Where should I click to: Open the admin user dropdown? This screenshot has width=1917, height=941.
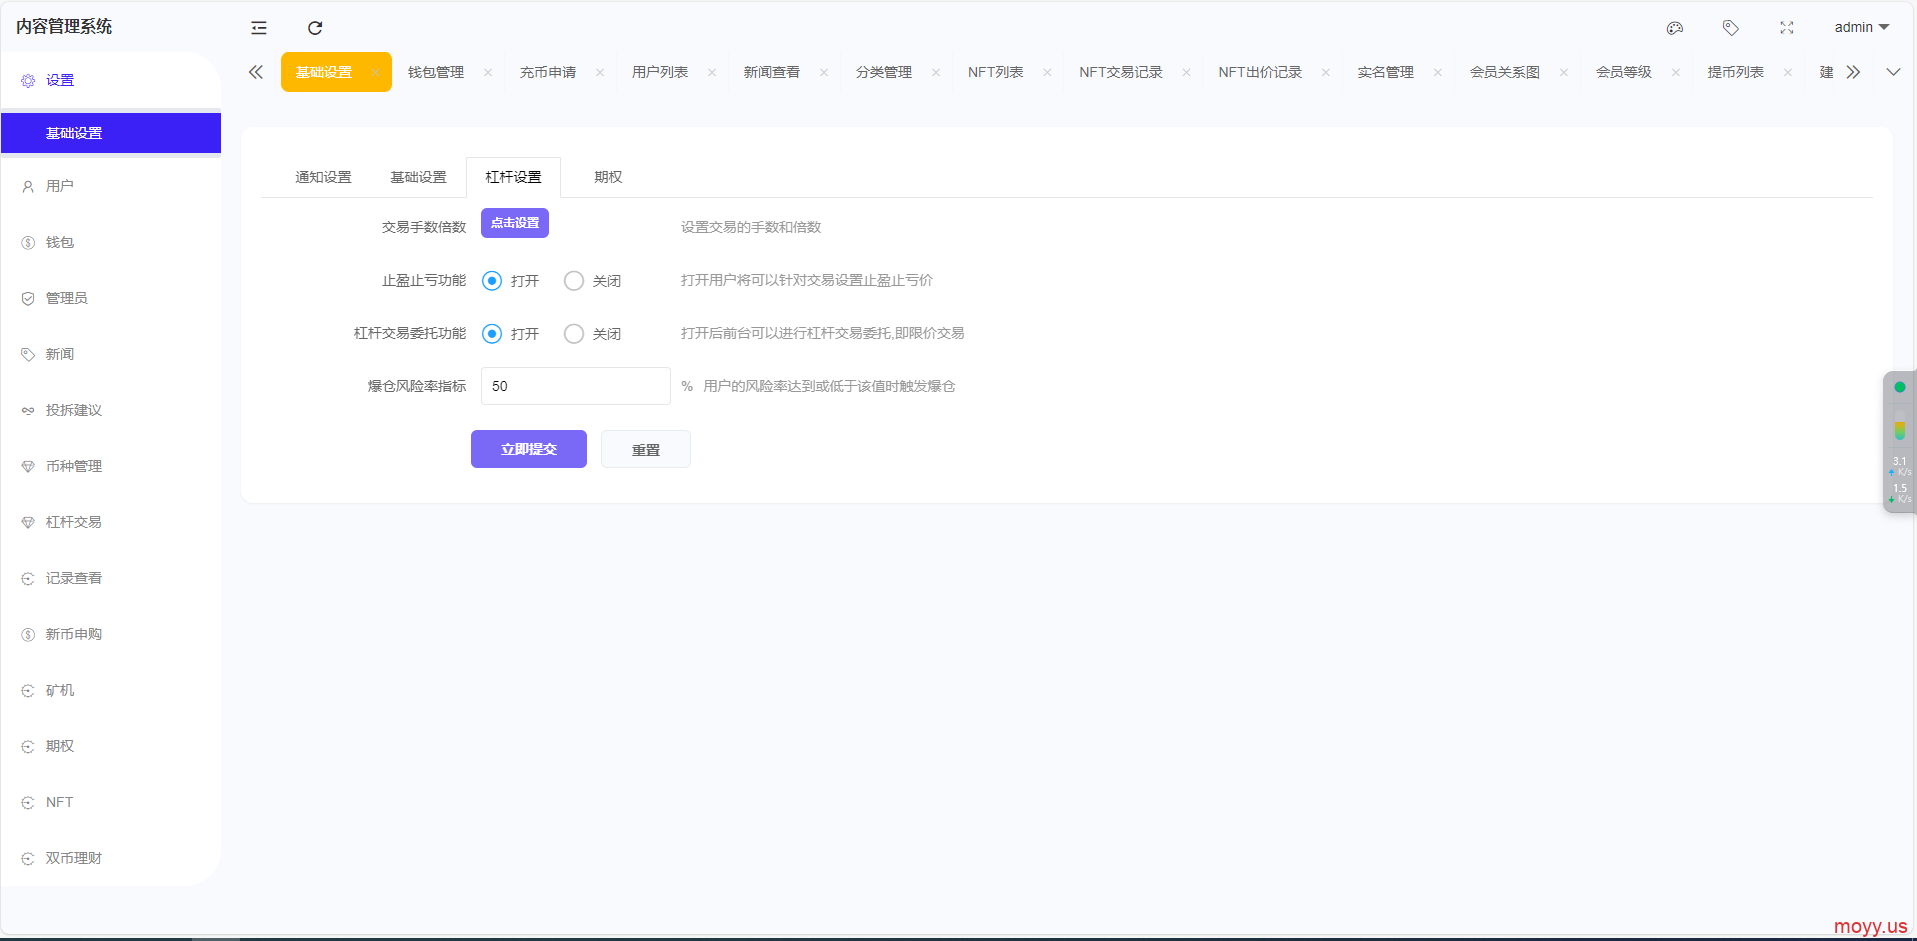(1861, 27)
